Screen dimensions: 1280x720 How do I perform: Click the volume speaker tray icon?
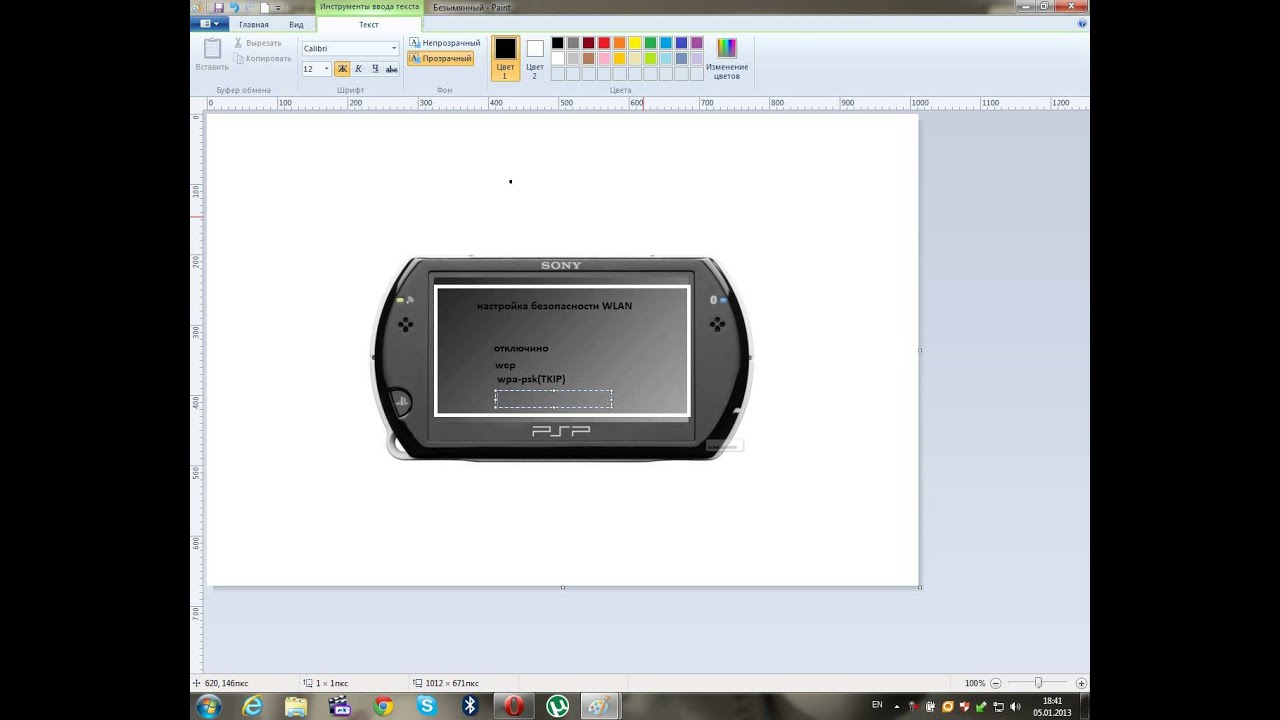pos(1016,706)
